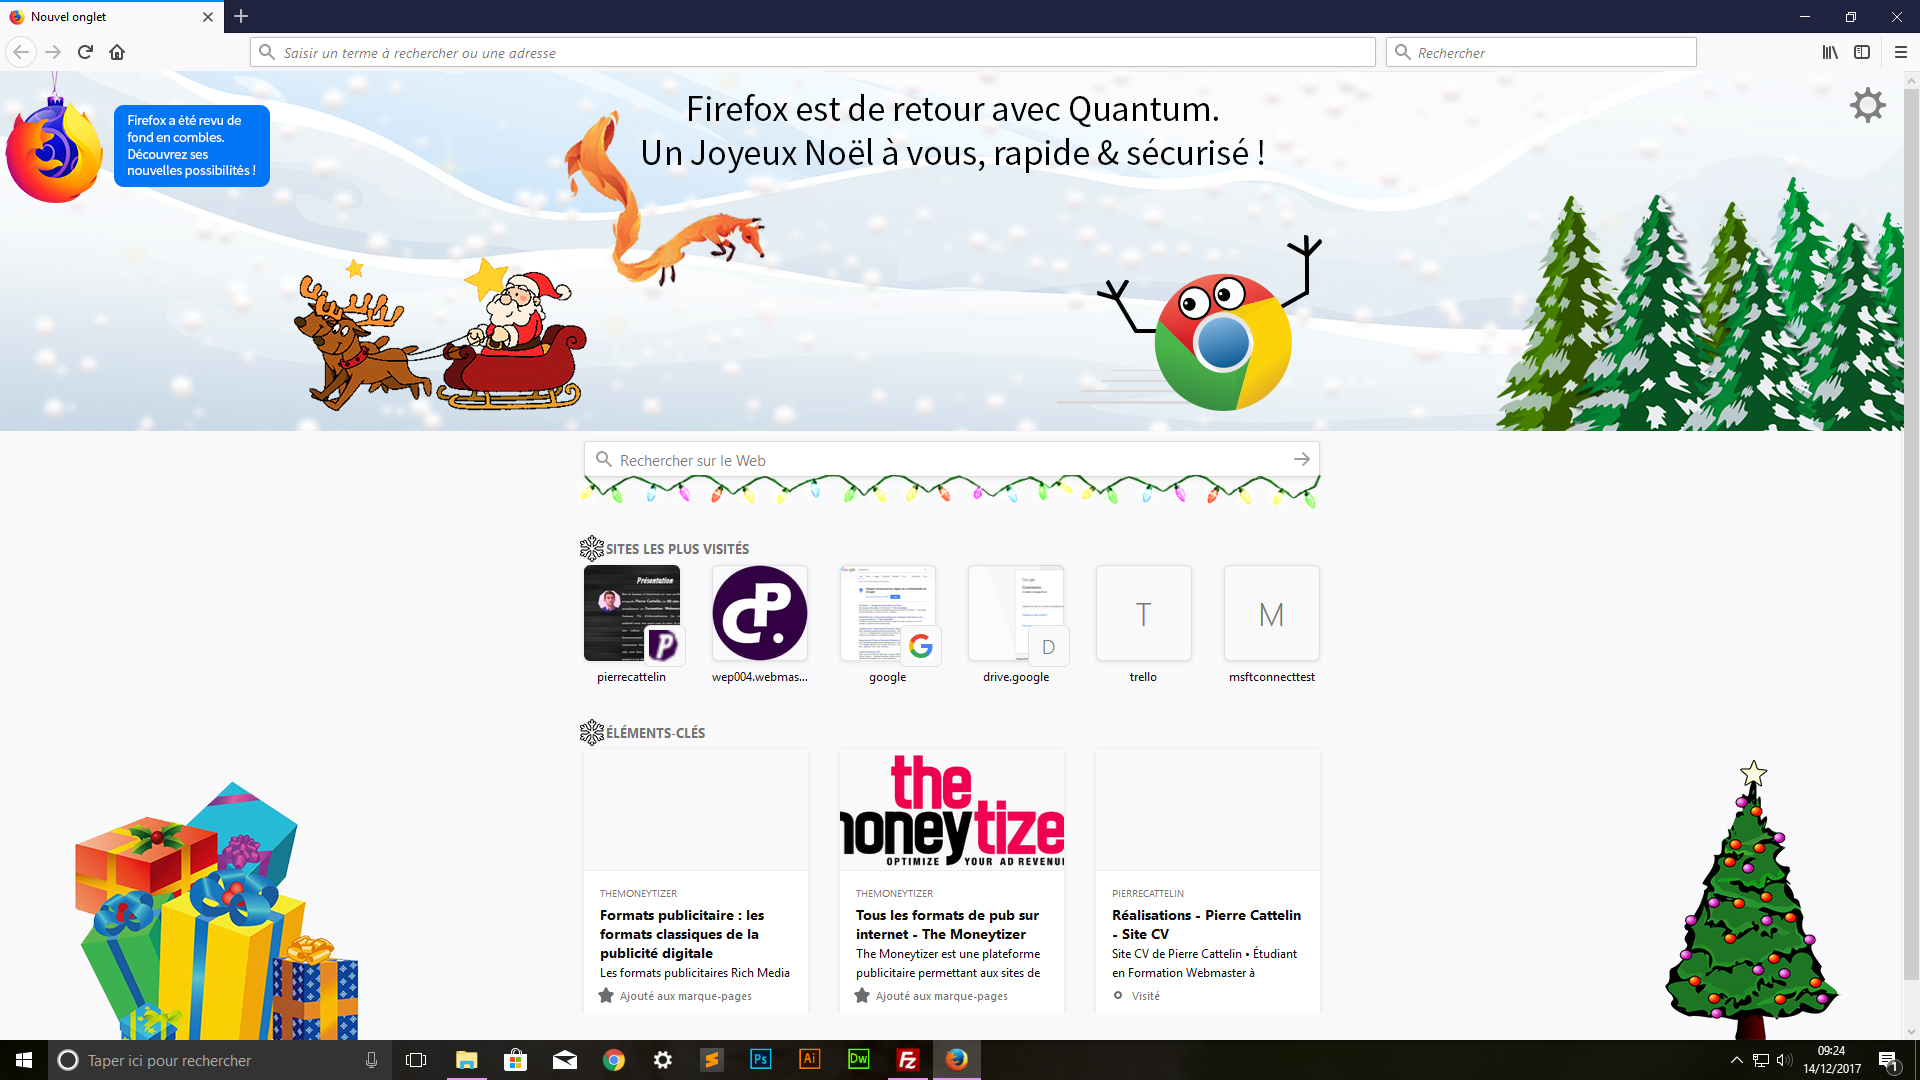Open the Firefox hamburger menu
Viewport: 1920px width, 1080px height.
1901,52
